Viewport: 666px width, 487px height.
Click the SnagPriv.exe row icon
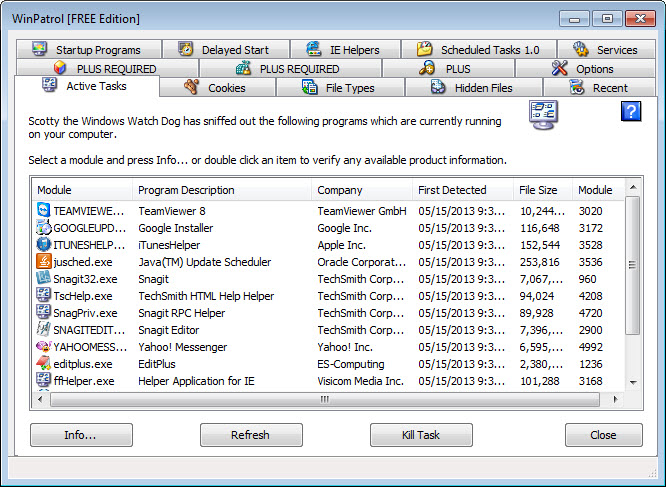[x=43, y=312]
